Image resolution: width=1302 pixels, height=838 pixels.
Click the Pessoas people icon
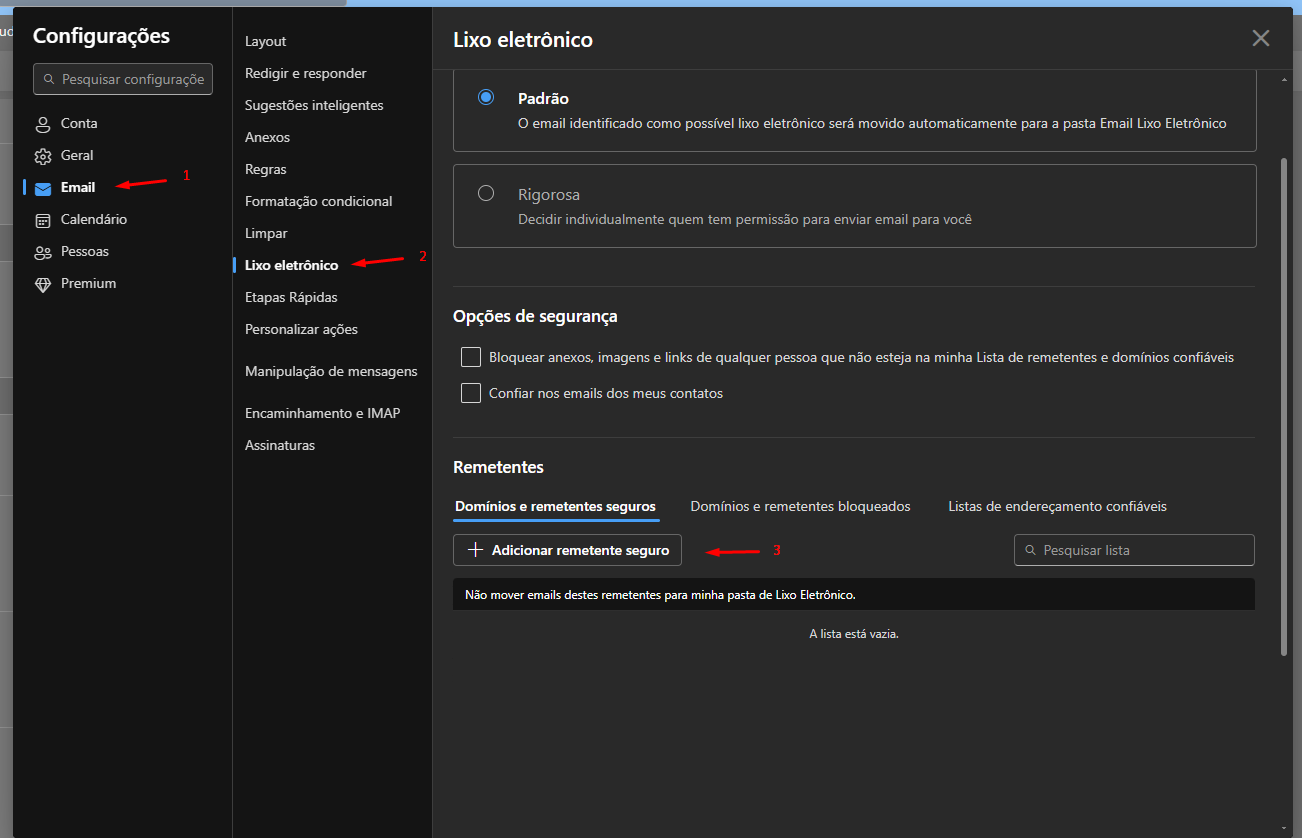pos(42,252)
